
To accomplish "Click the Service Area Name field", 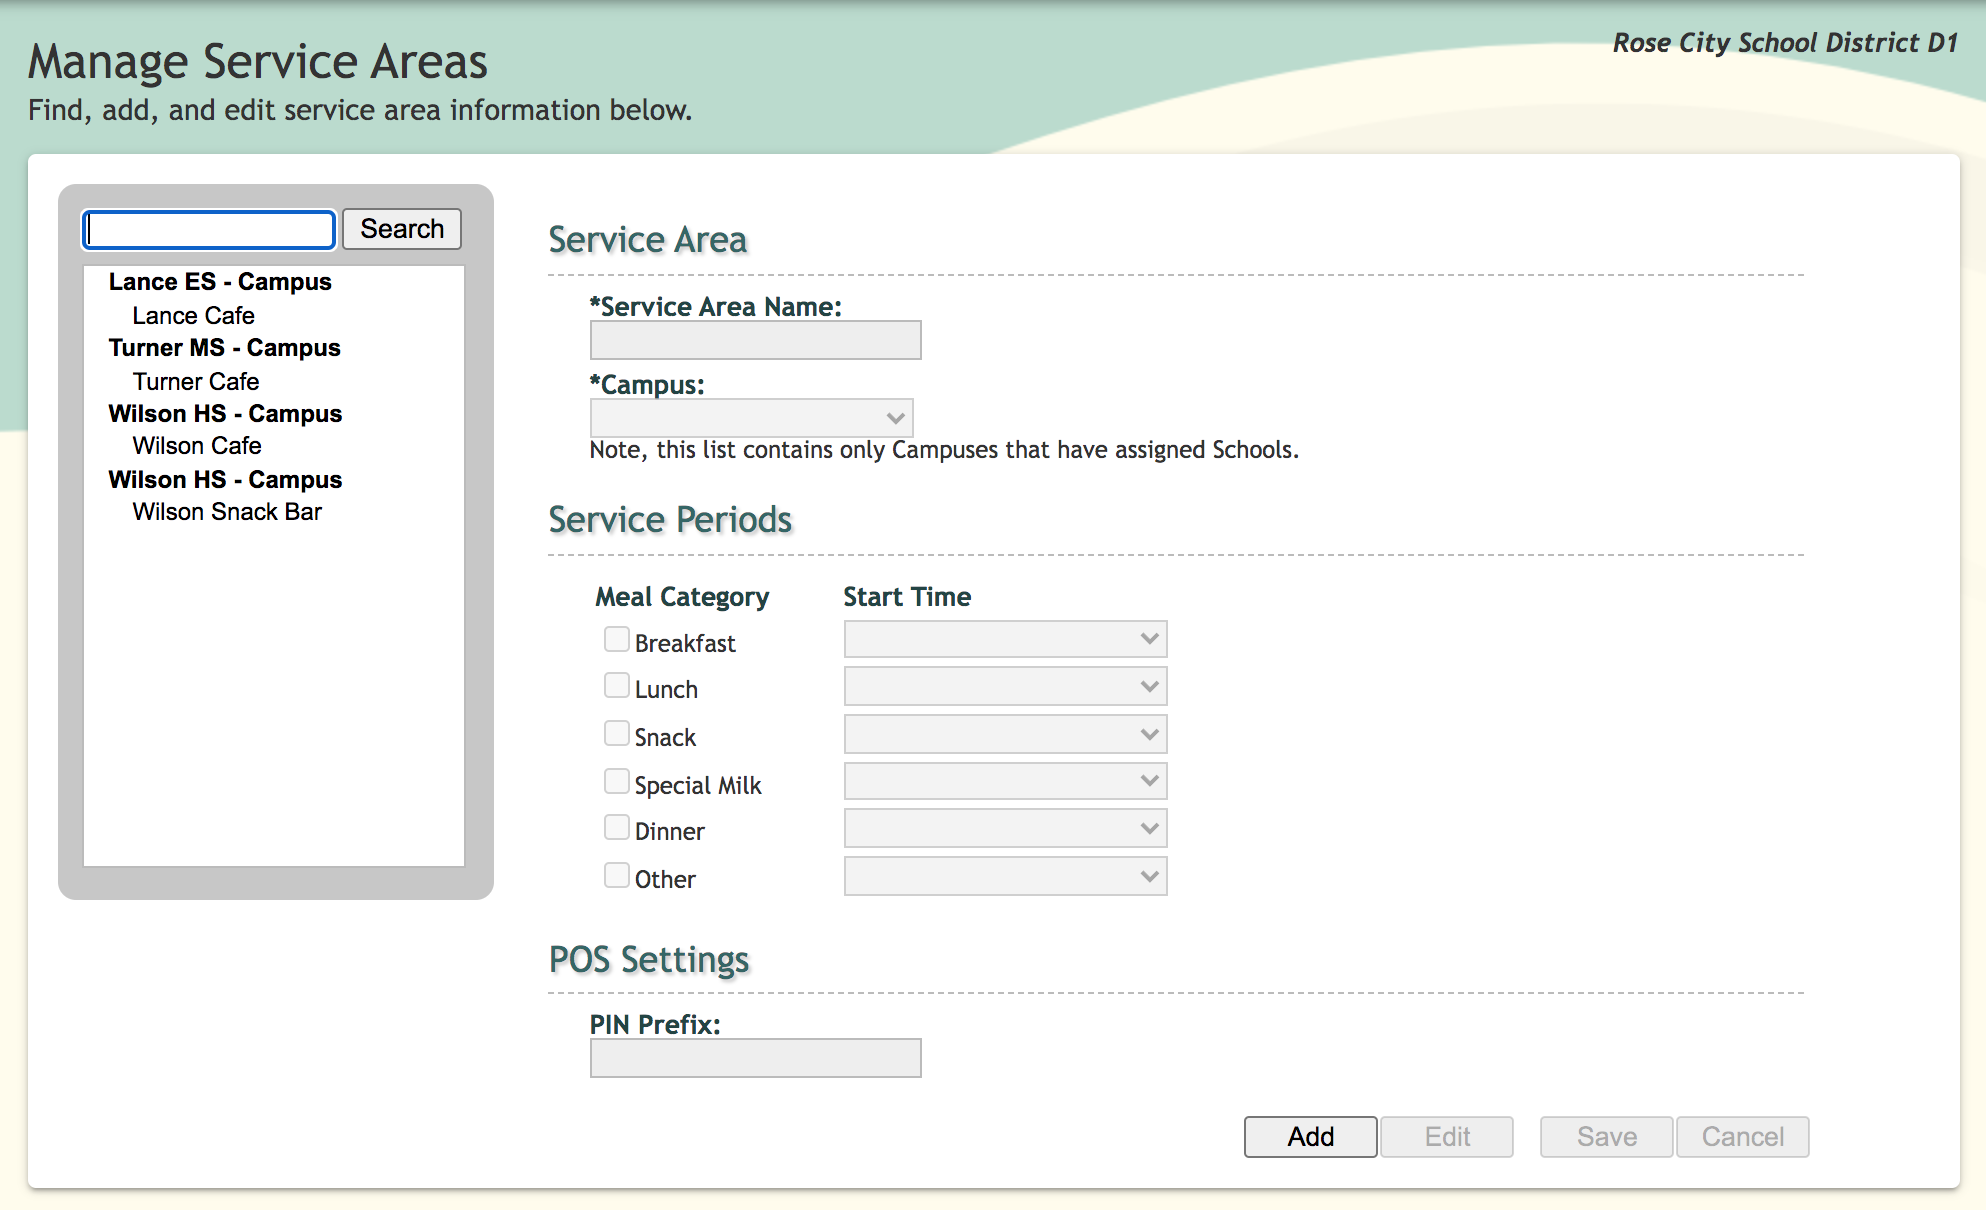I will [x=755, y=341].
